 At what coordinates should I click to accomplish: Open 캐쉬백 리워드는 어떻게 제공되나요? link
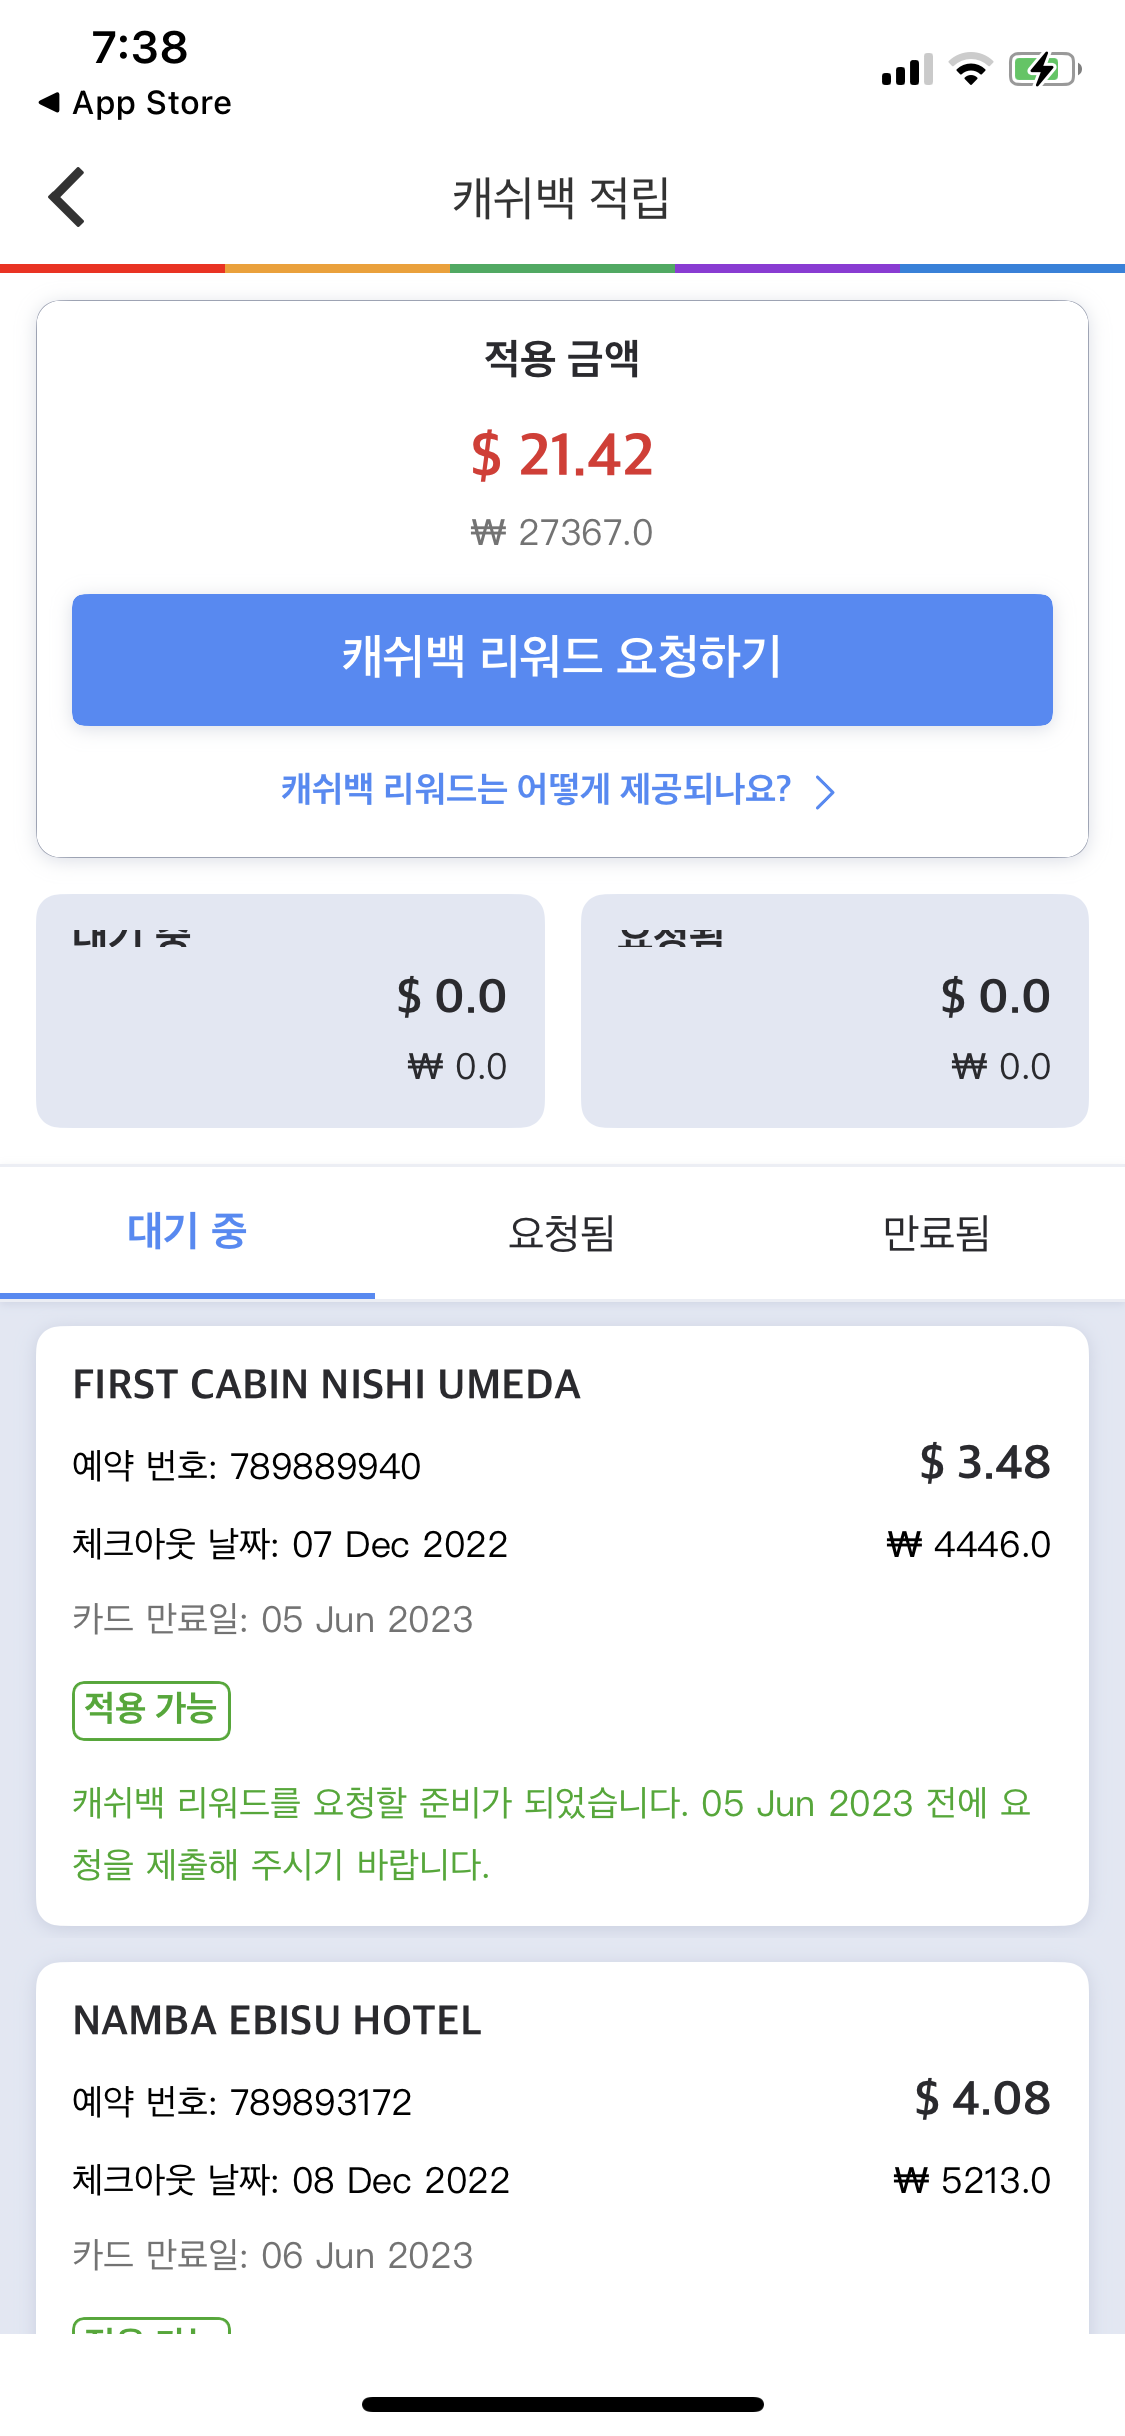coord(536,790)
